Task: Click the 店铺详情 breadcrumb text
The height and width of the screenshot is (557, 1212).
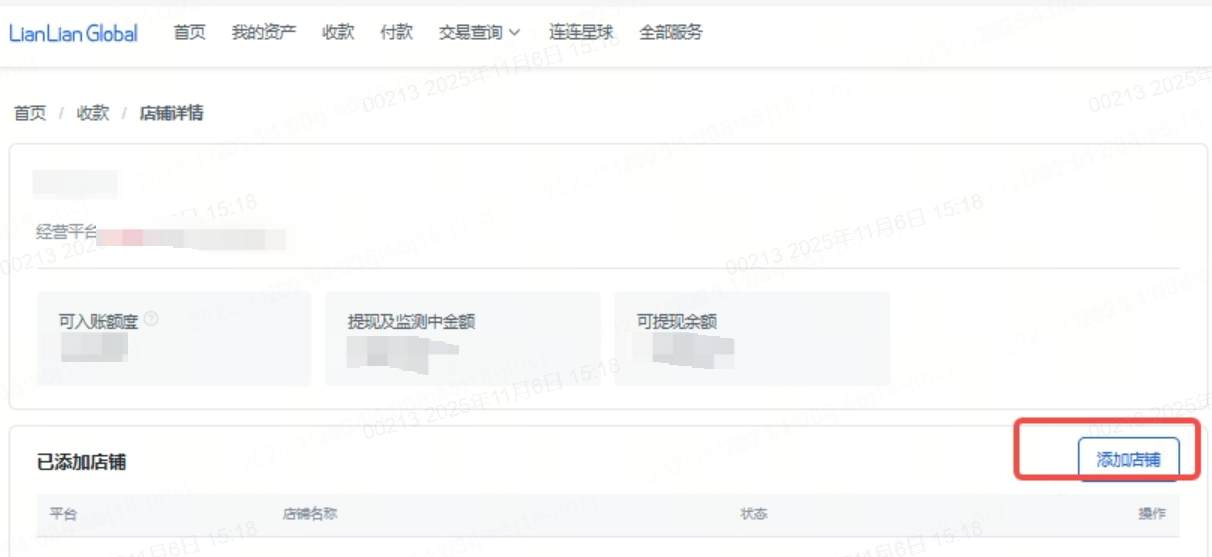Action: coord(172,113)
